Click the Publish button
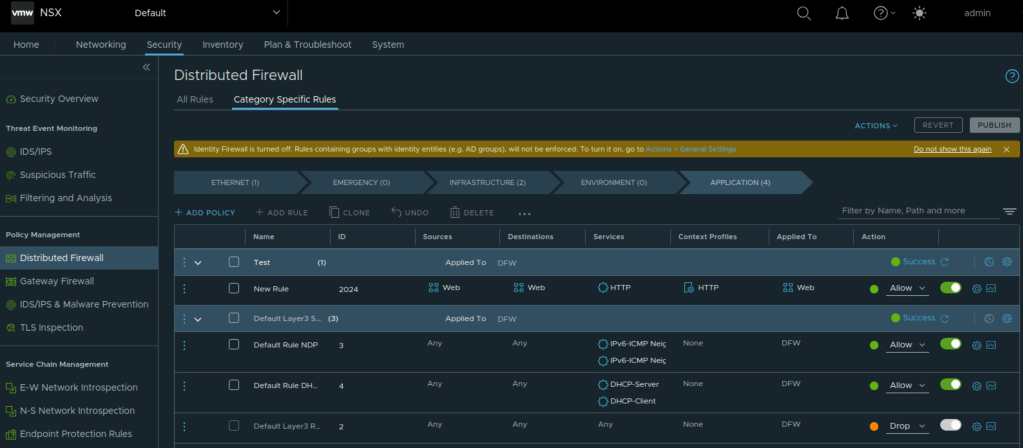Image resolution: width=1023 pixels, height=448 pixels. pos(994,125)
